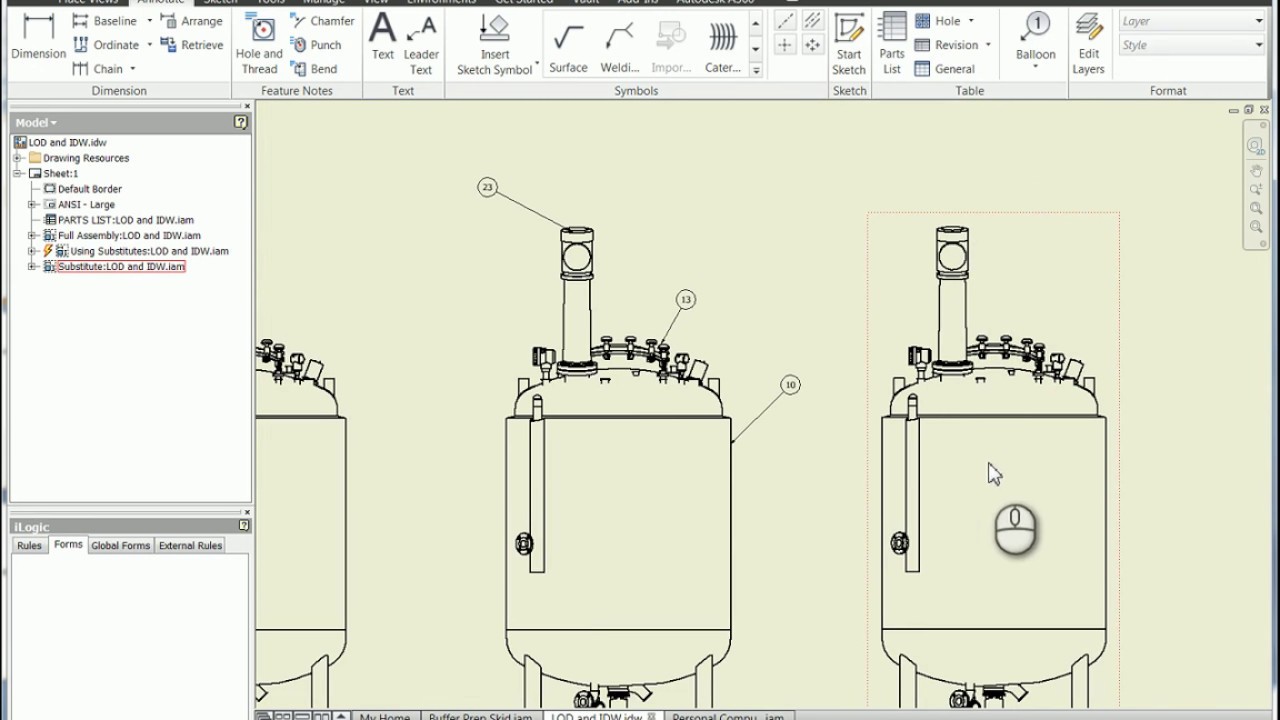Select the Text tool

coord(383,38)
